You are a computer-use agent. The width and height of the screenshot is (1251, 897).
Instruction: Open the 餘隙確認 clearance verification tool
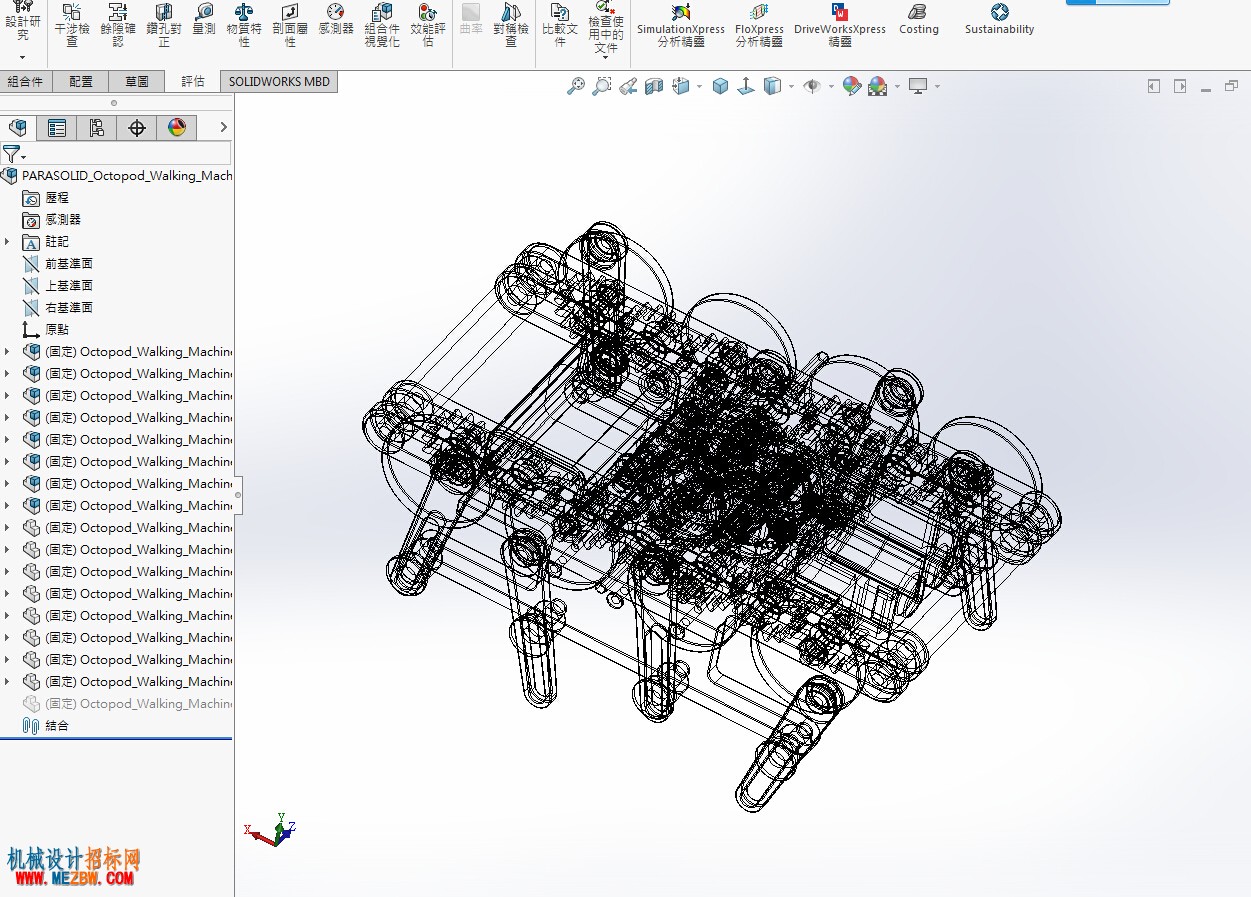tap(118, 25)
